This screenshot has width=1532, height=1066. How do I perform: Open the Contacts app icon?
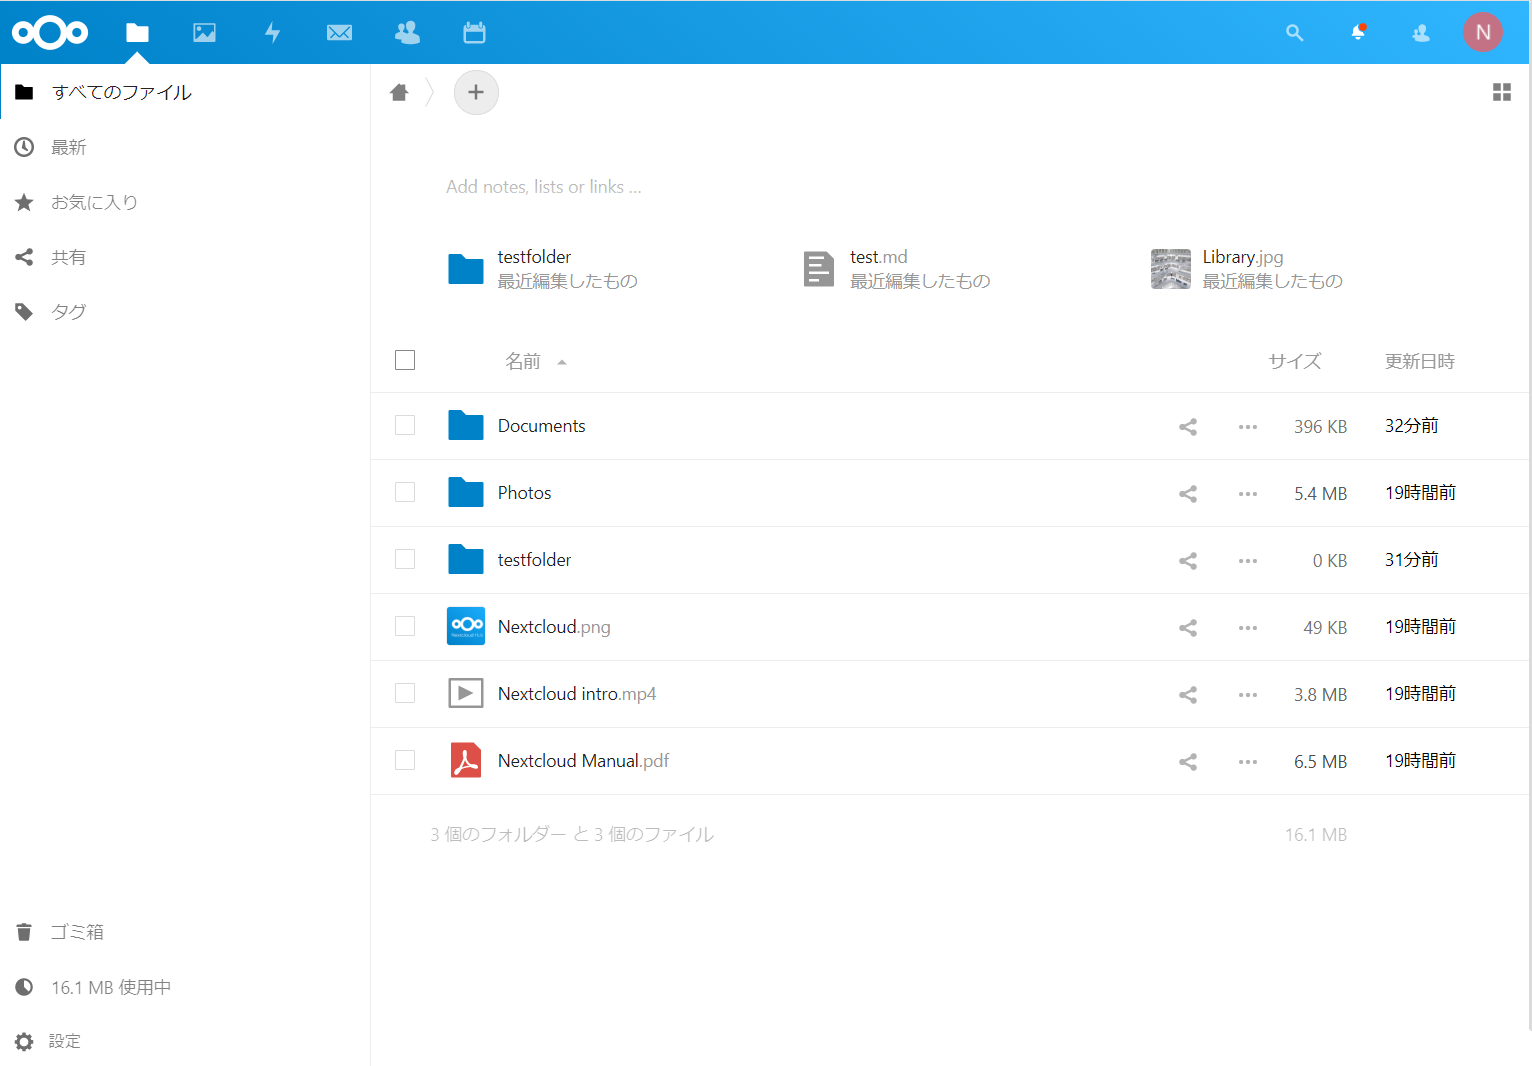point(407,33)
